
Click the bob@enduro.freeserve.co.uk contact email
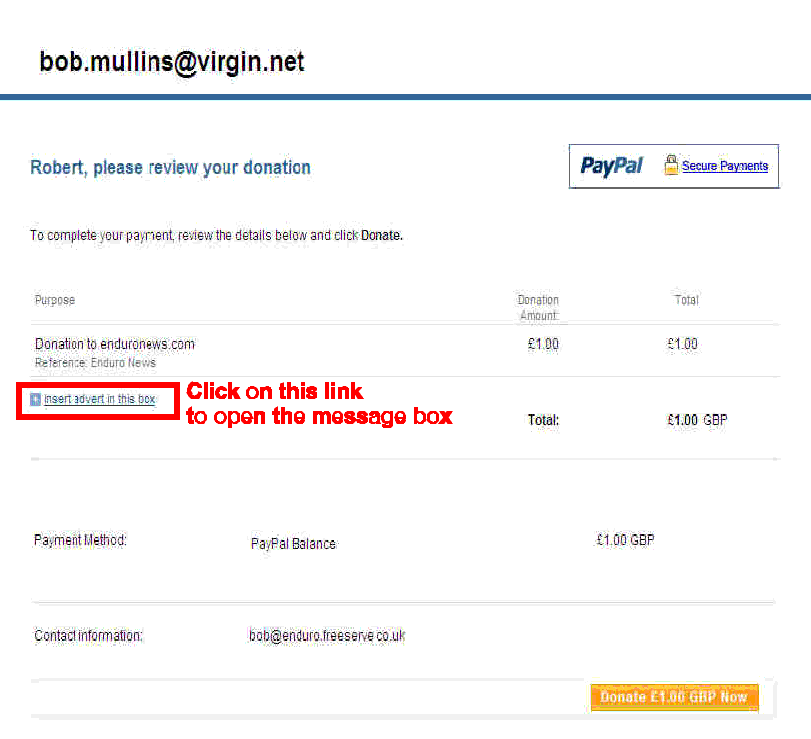coord(327,635)
